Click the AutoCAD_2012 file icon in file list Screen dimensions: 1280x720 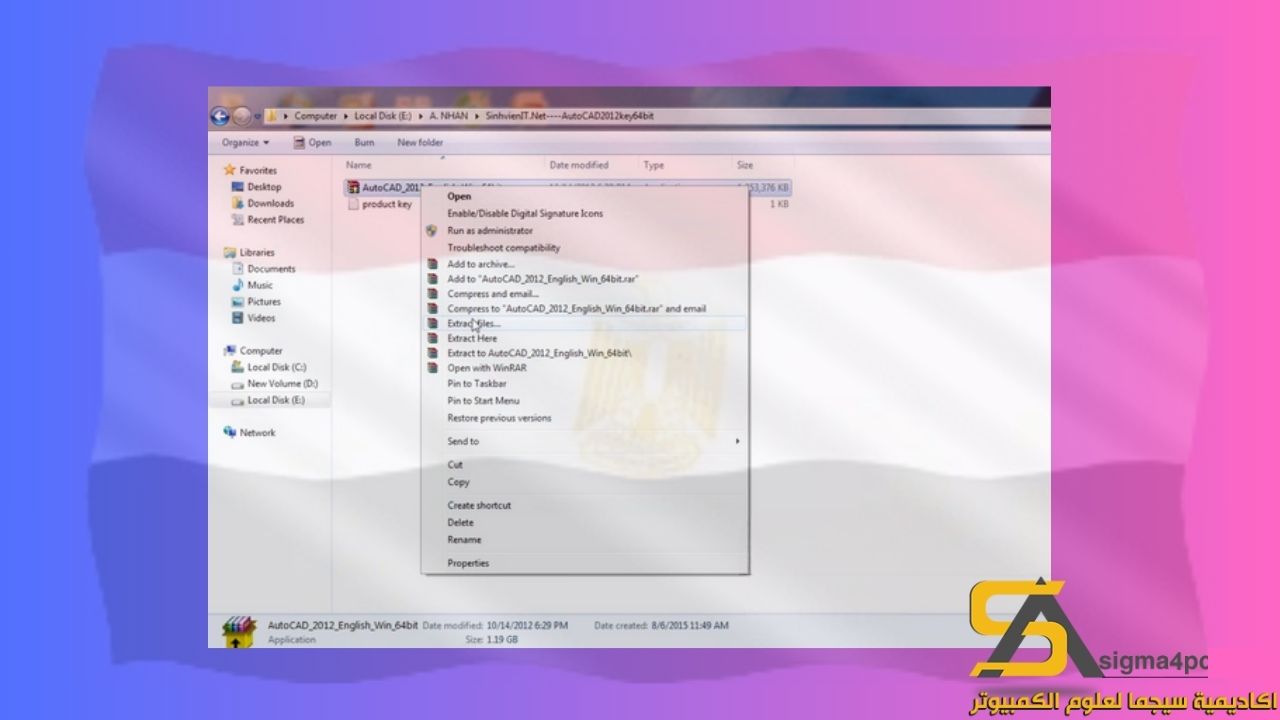353,187
